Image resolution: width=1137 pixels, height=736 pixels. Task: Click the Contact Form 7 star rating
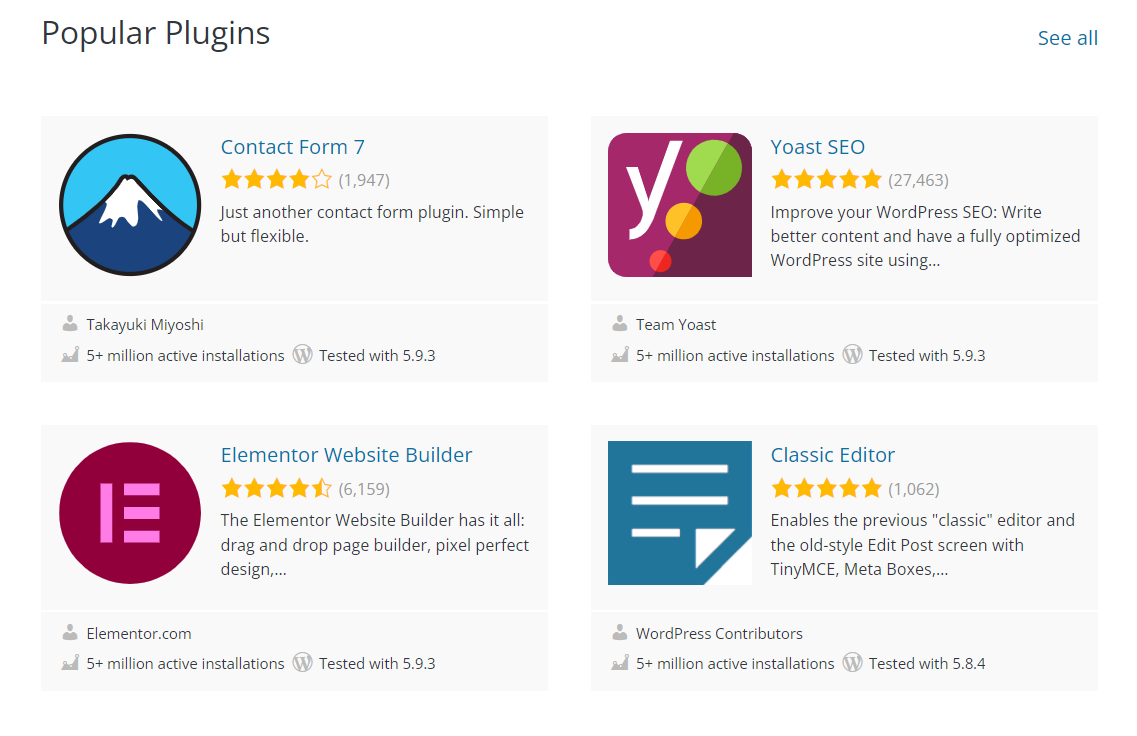pos(276,180)
